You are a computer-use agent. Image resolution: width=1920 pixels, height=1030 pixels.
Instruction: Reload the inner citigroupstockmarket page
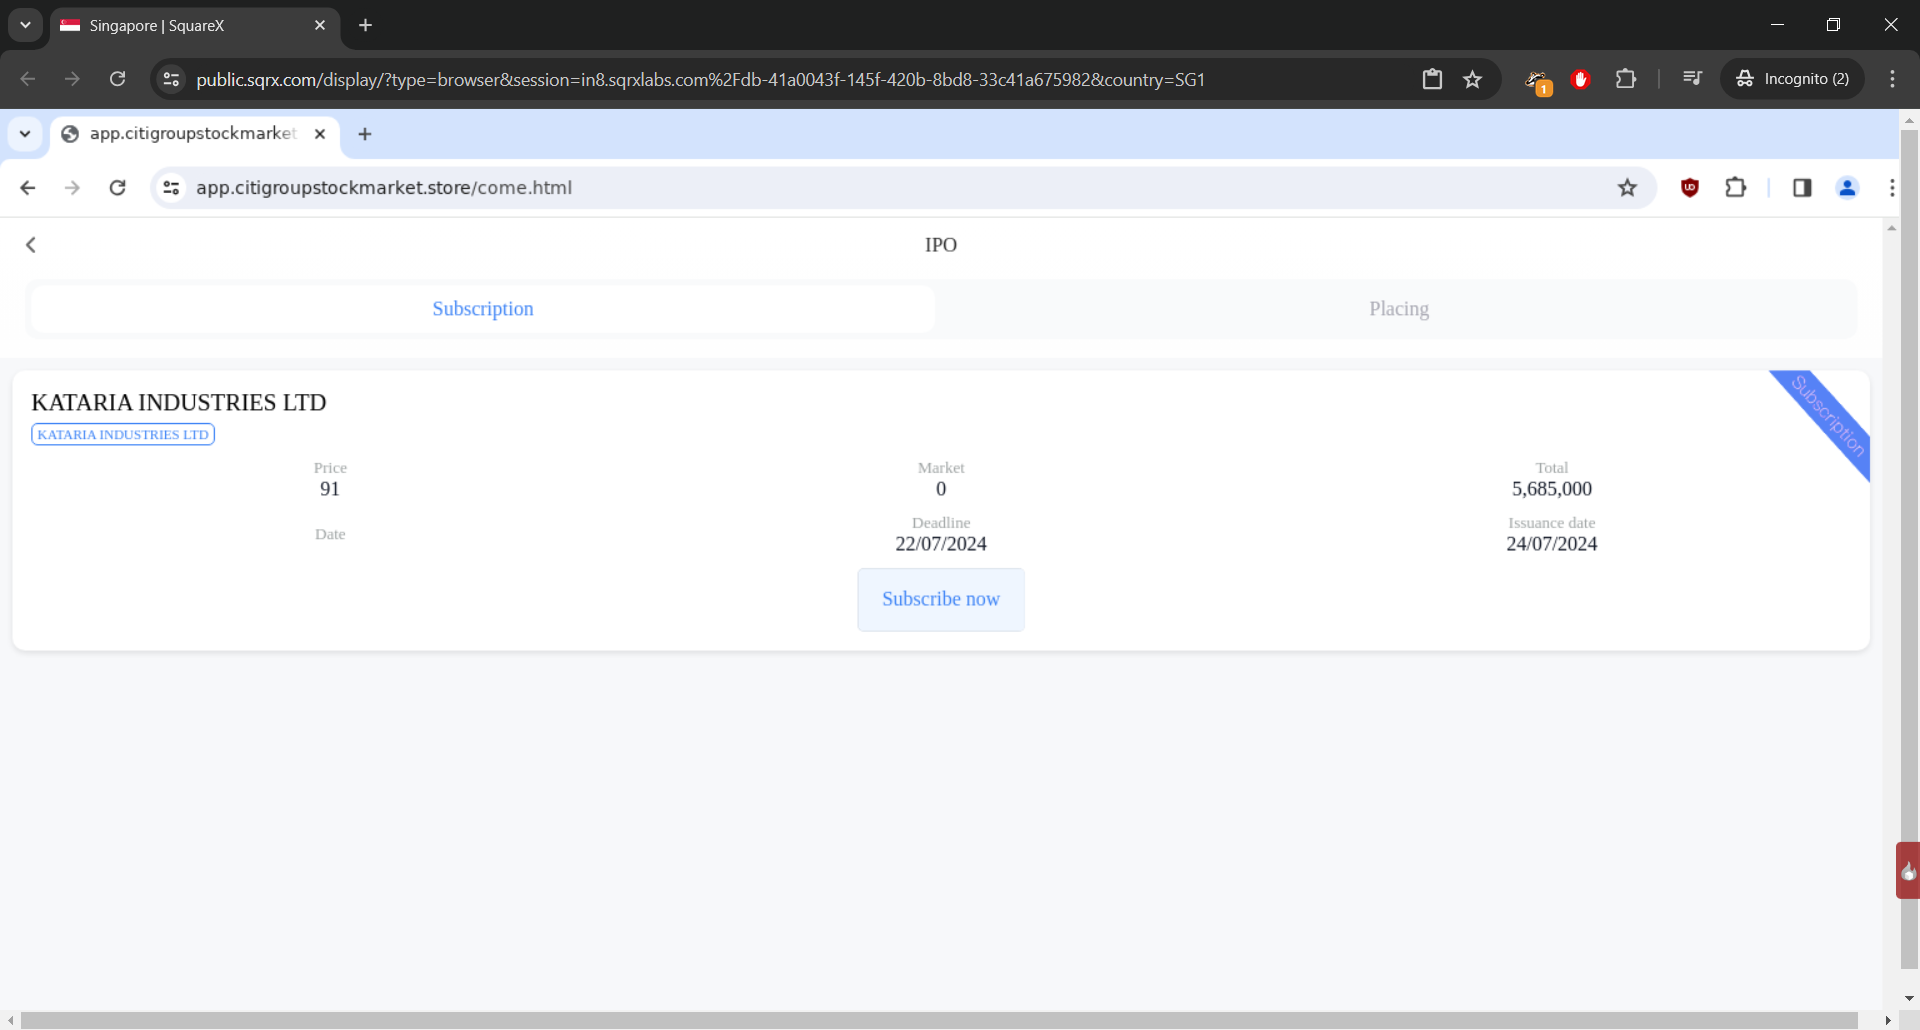[117, 188]
